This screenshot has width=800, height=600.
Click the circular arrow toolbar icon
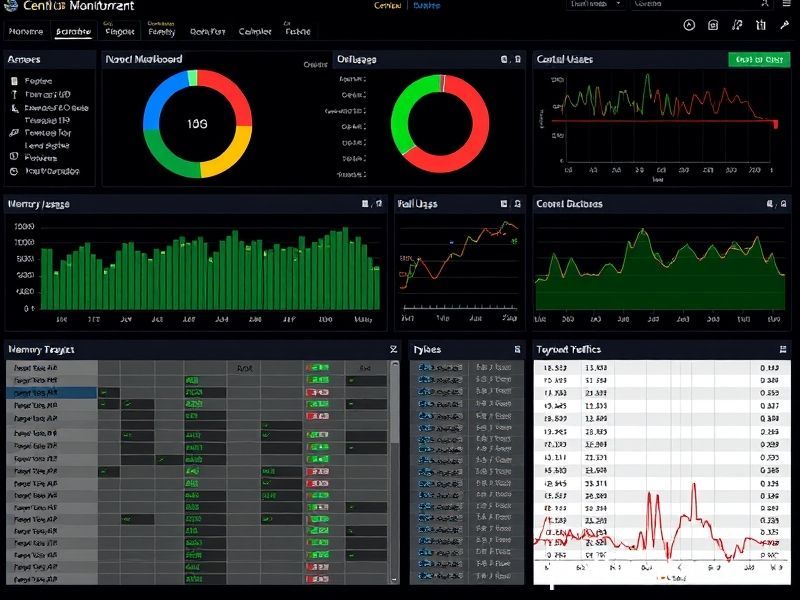(x=689, y=26)
